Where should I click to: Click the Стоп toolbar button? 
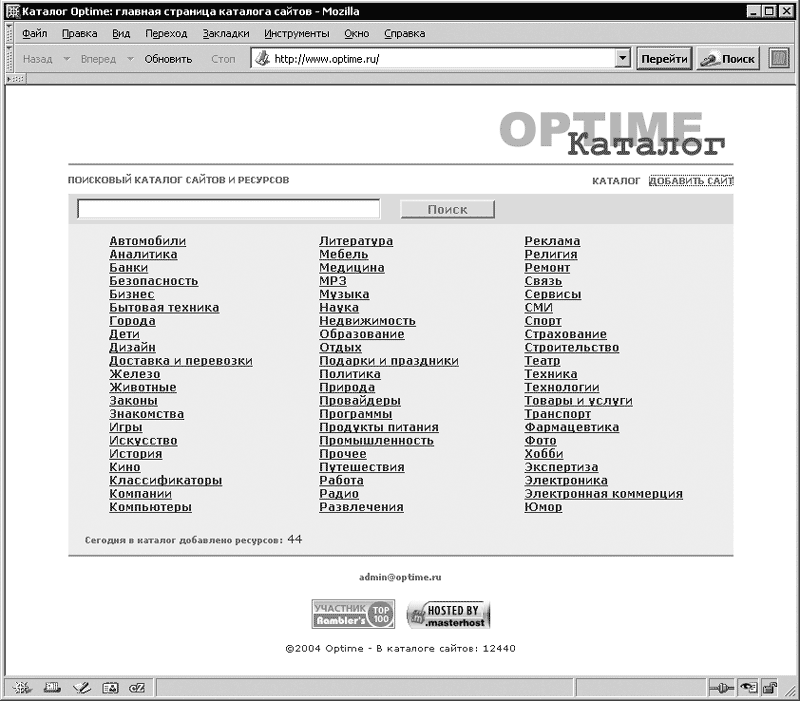[x=223, y=59]
